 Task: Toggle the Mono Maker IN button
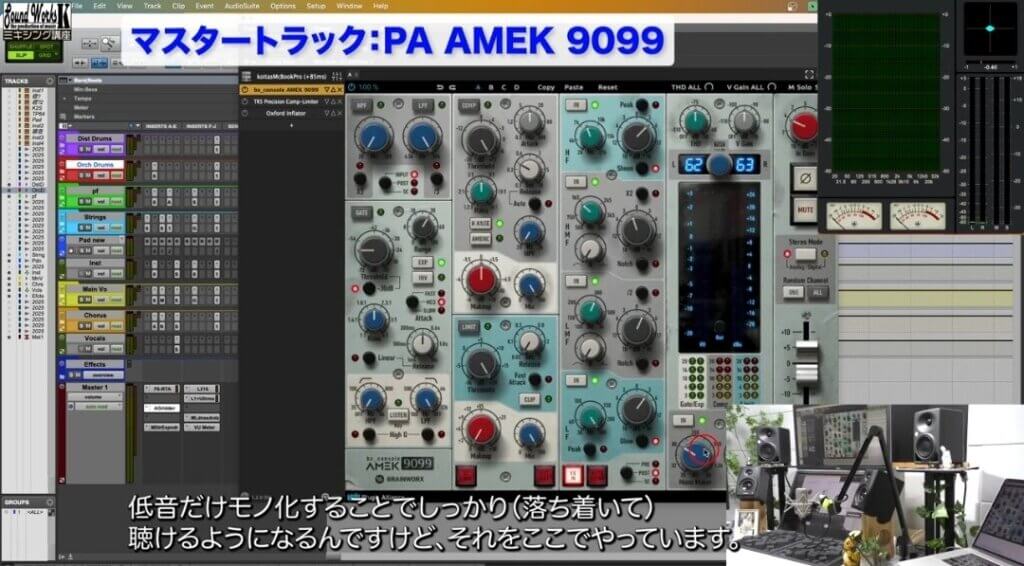[x=682, y=420]
